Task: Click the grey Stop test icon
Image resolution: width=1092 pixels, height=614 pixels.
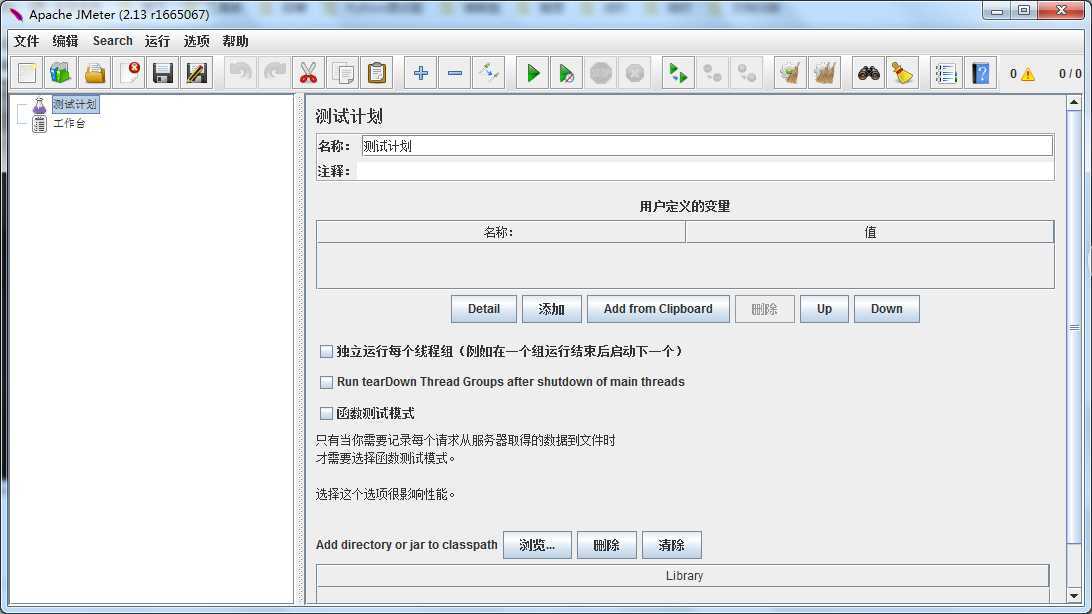Action: pos(601,72)
